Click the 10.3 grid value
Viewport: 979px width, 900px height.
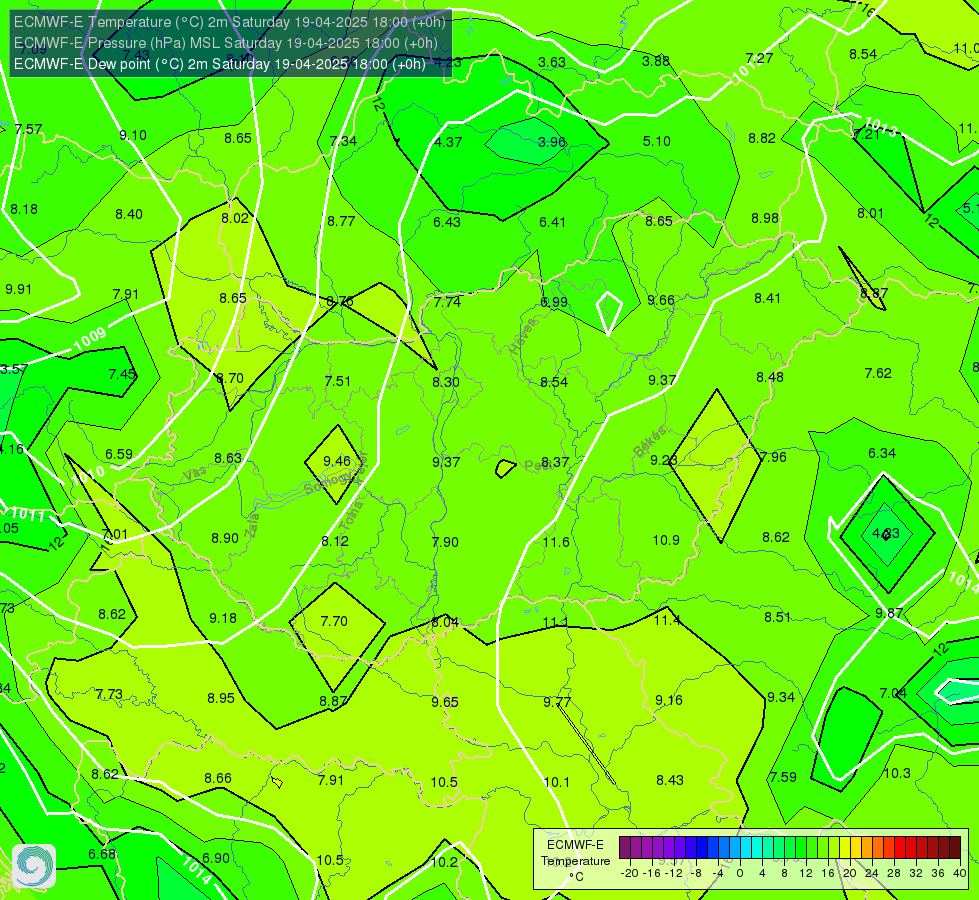(x=897, y=773)
